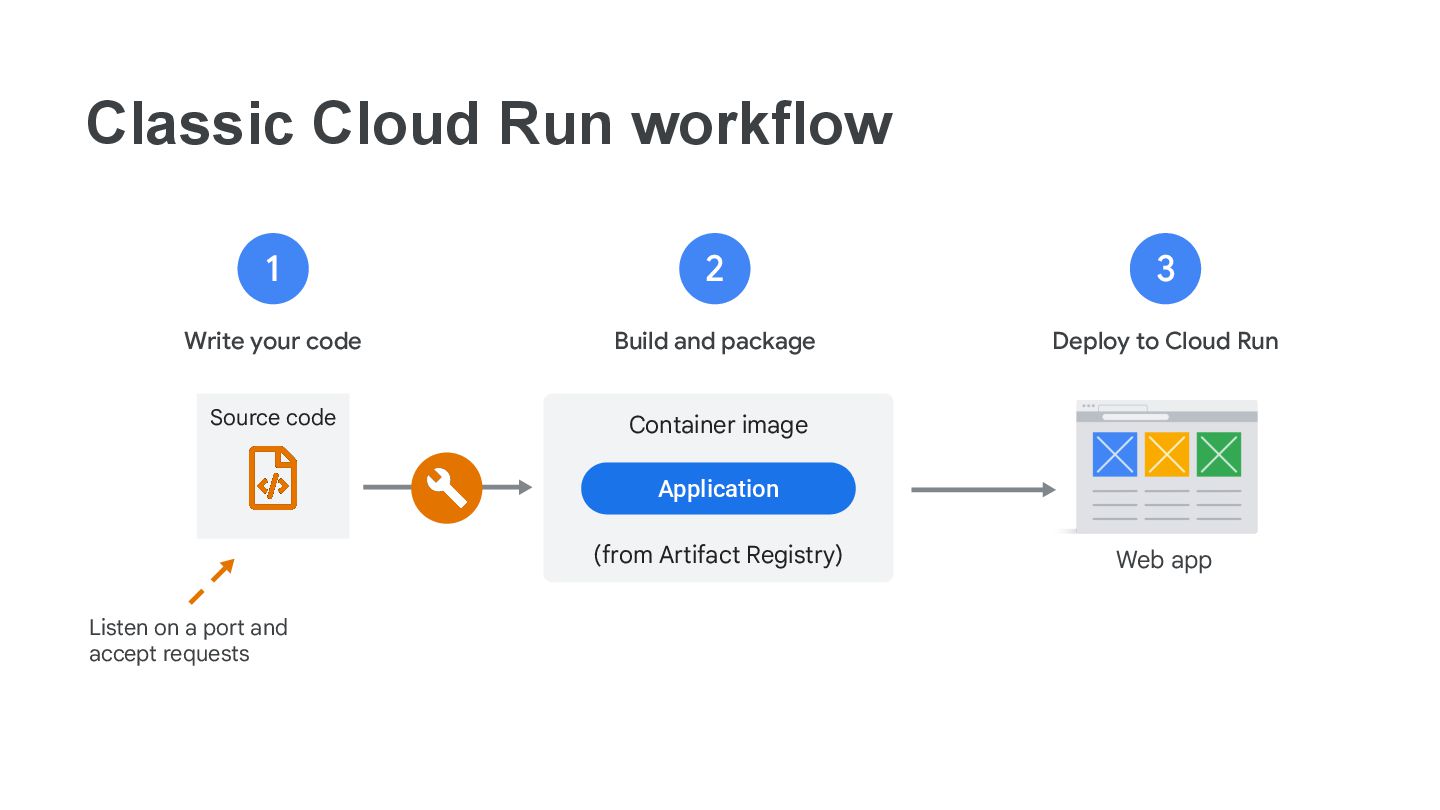Click the 'Deploy to Cloud Run' label
1440x810 pixels.
pos(1165,341)
